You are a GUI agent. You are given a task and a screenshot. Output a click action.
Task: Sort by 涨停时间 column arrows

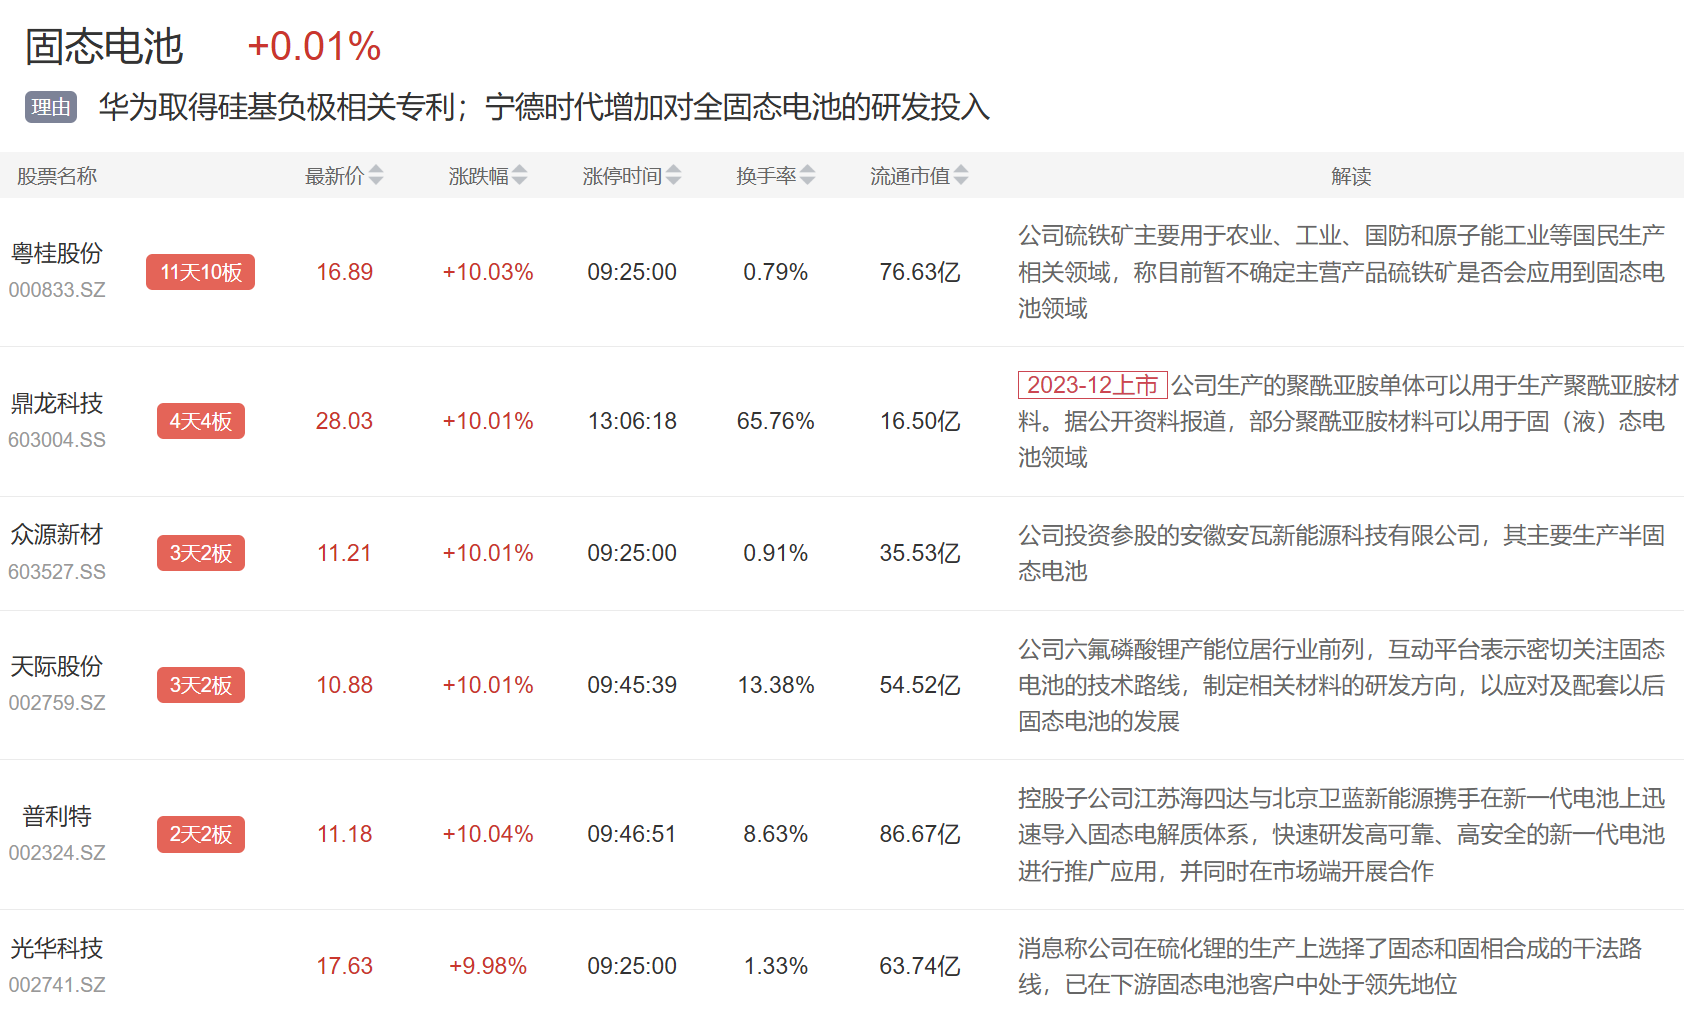673,176
